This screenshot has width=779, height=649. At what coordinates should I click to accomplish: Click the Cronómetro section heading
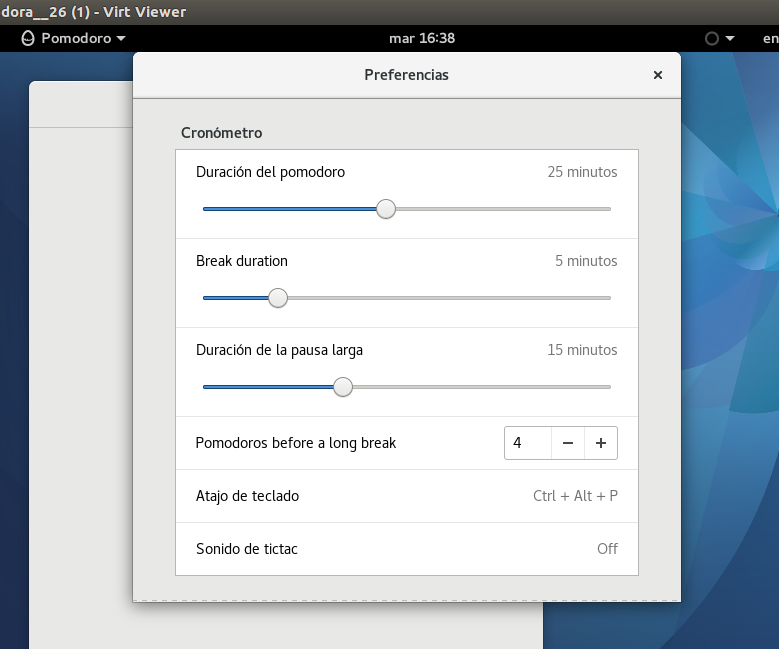click(222, 133)
